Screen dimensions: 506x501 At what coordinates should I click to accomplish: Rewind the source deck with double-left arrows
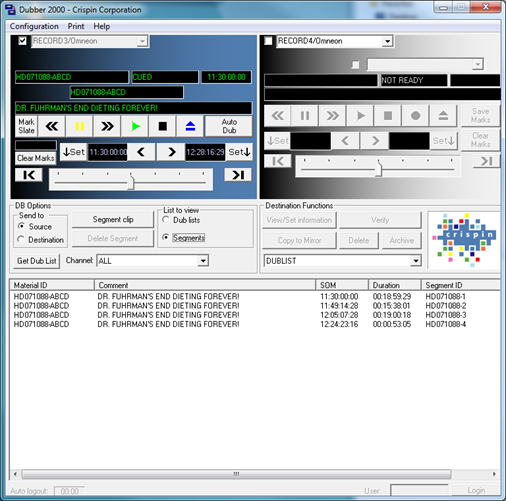click(52, 126)
